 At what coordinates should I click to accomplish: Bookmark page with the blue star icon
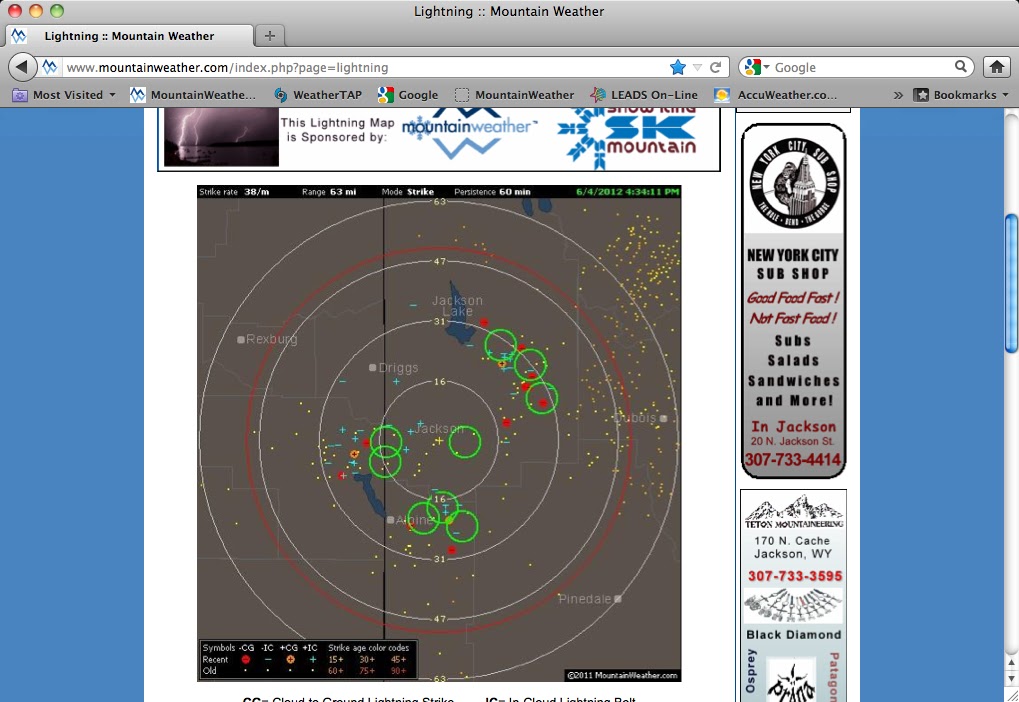click(x=678, y=67)
